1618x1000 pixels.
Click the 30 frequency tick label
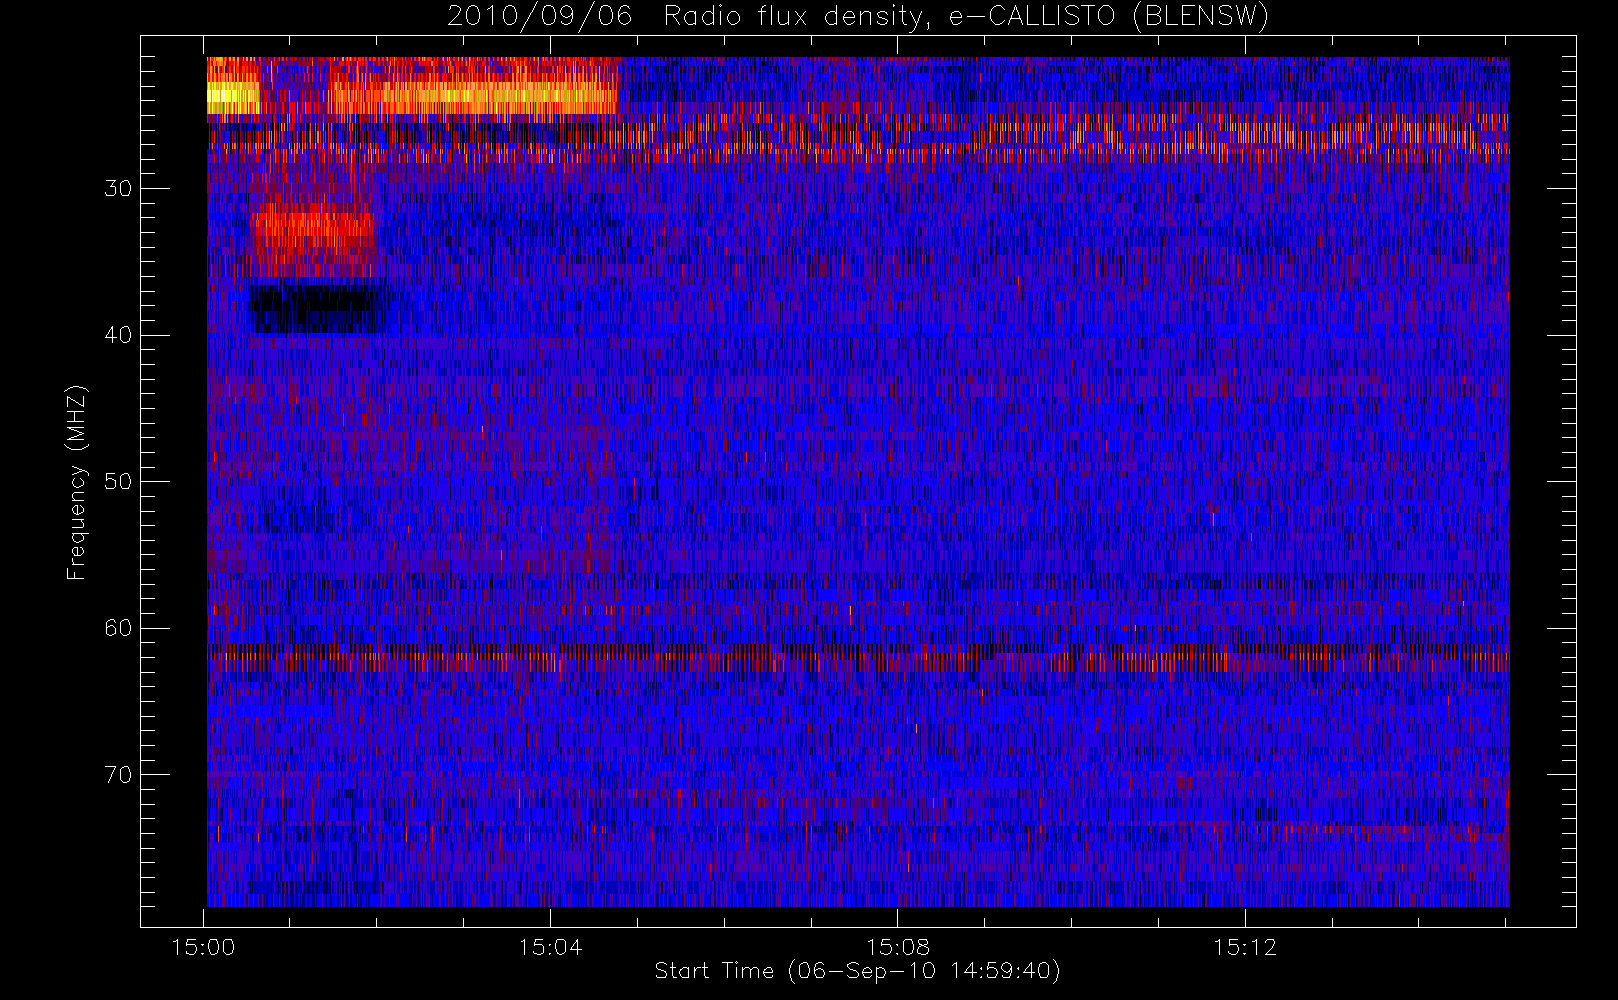(118, 188)
